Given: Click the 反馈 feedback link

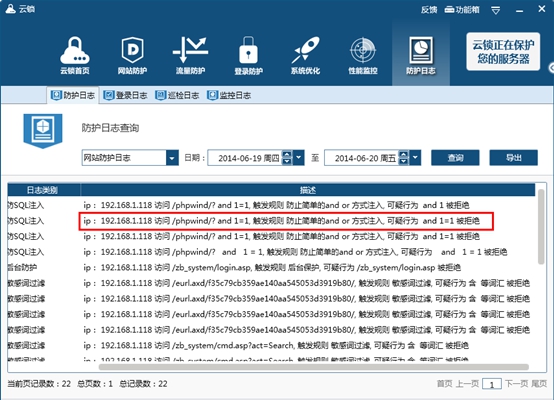Looking at the screenshot, I should click(x=429, y=10).
